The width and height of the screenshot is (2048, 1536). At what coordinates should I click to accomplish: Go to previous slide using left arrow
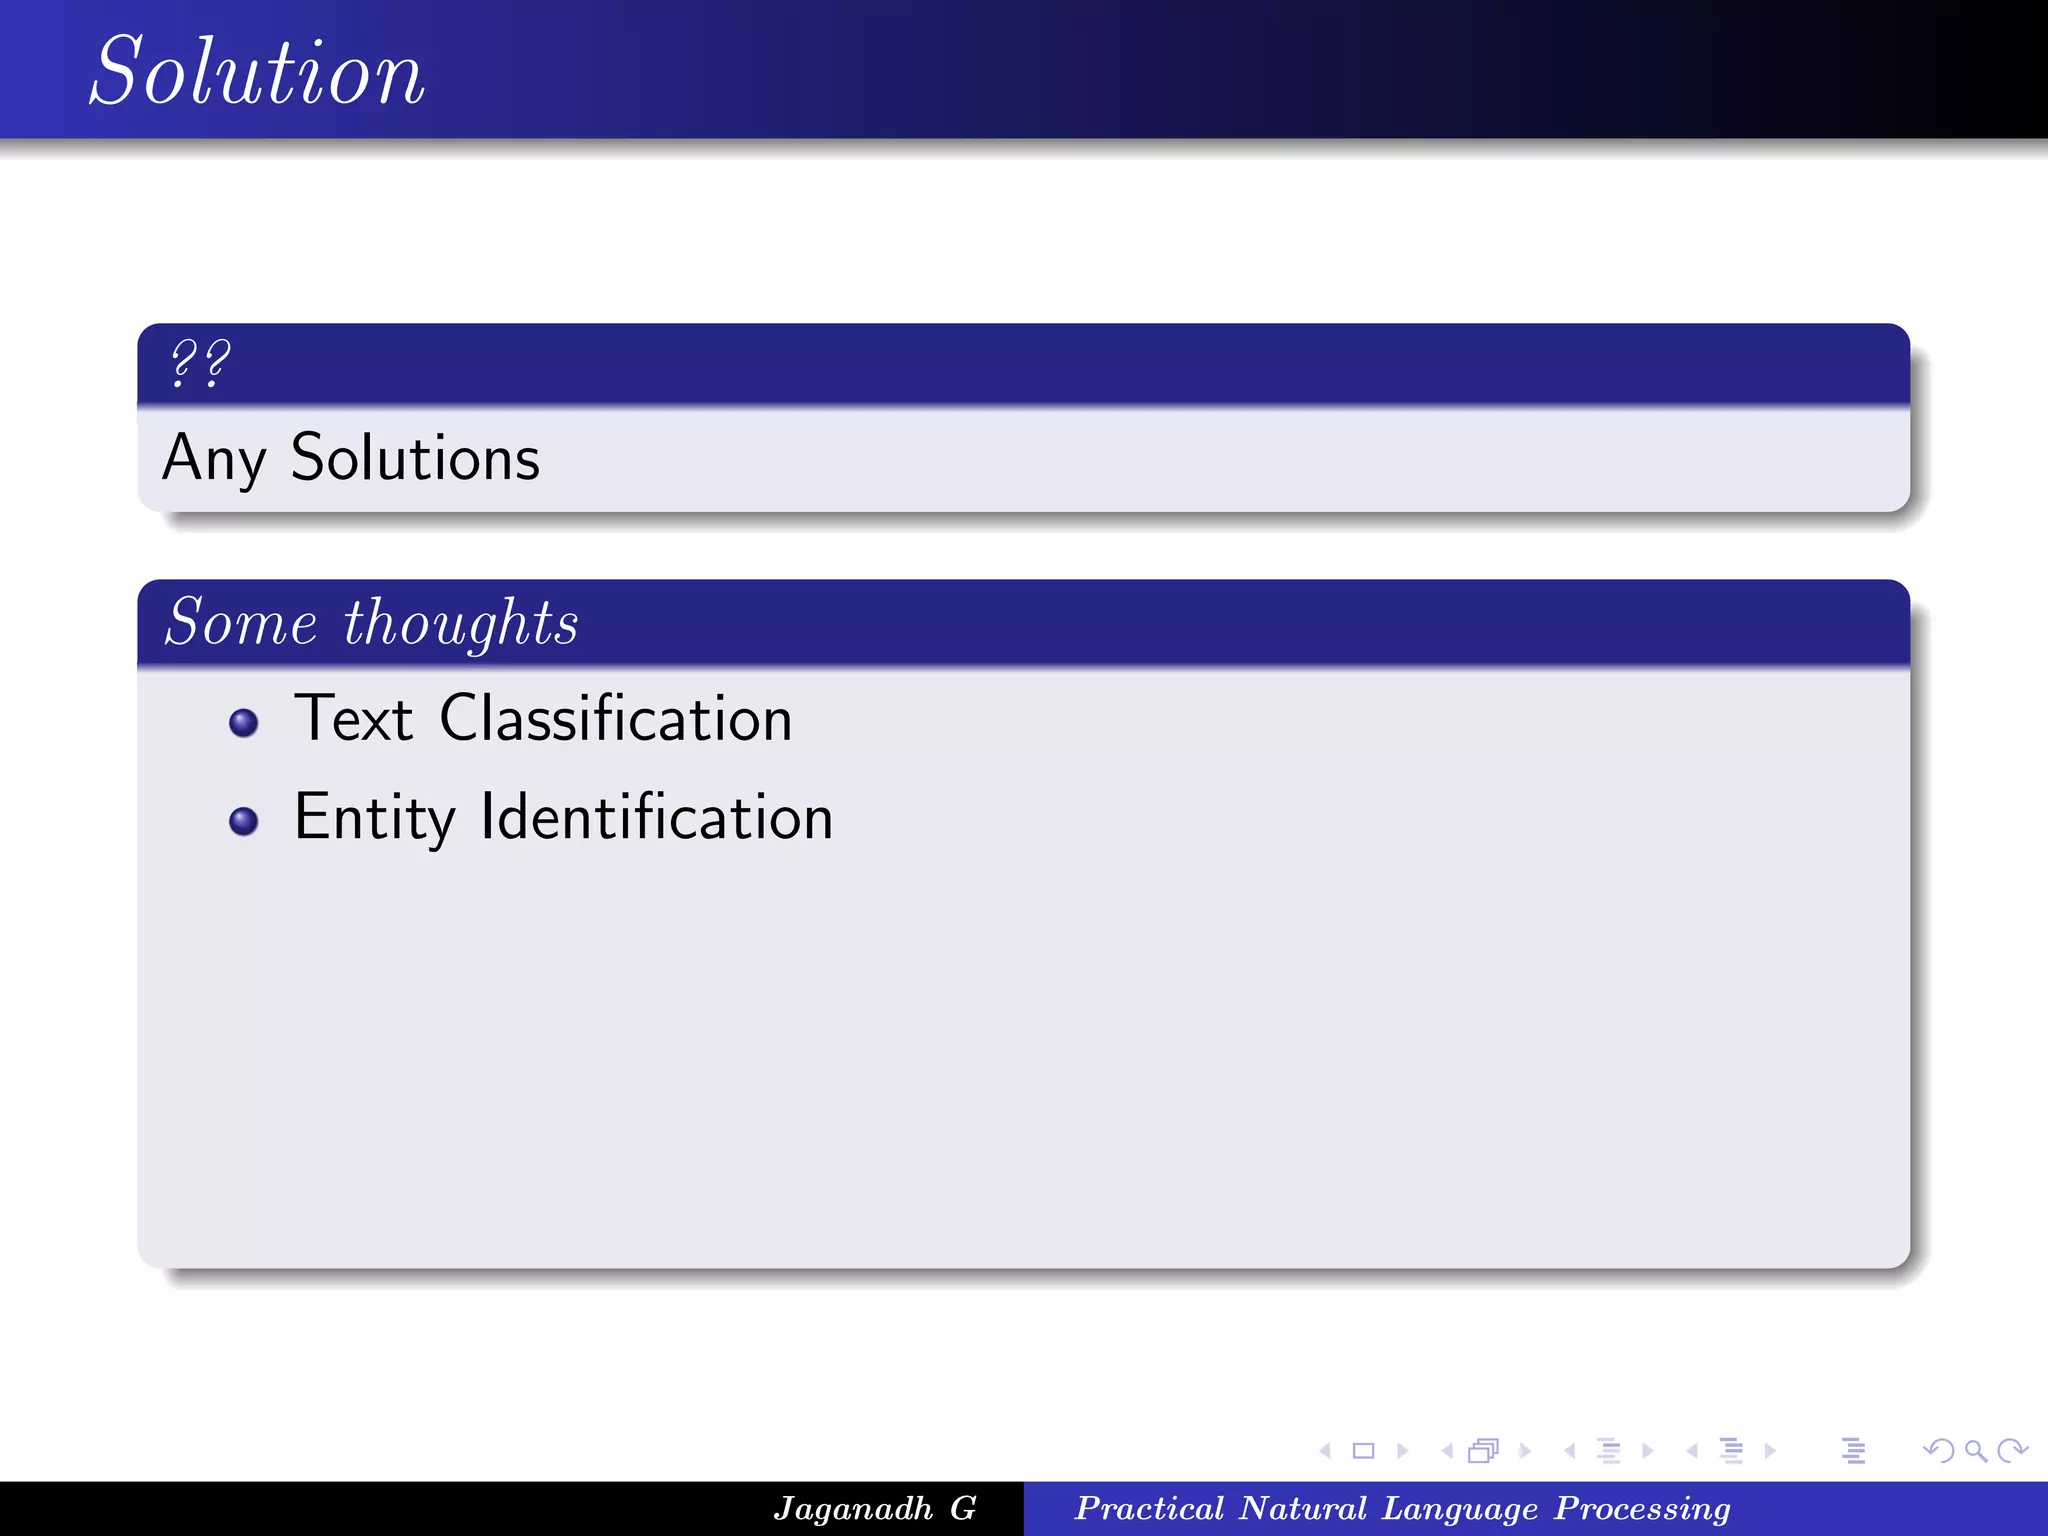tap(1325, 1450)
